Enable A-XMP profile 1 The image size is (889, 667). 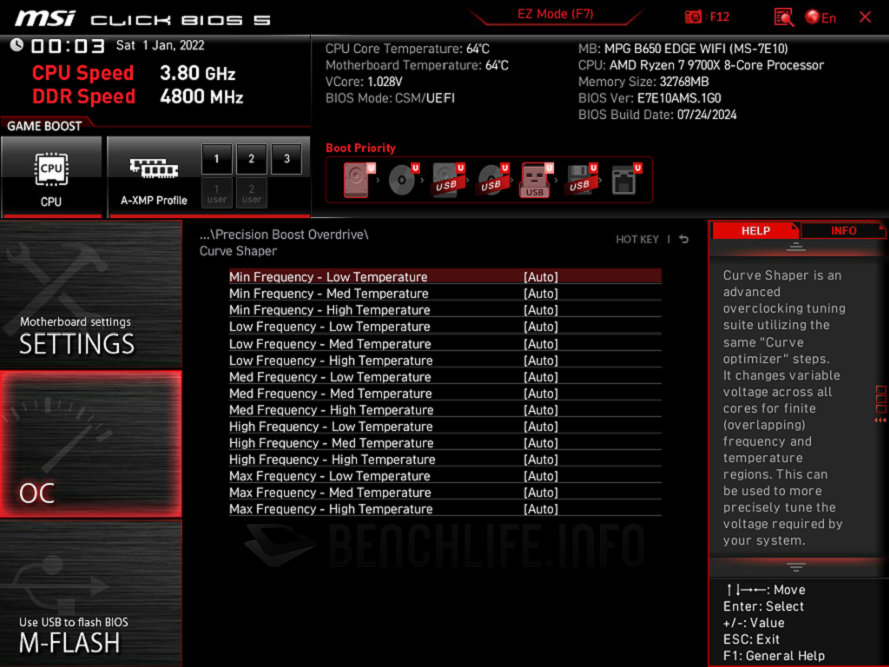pos(216,159)
